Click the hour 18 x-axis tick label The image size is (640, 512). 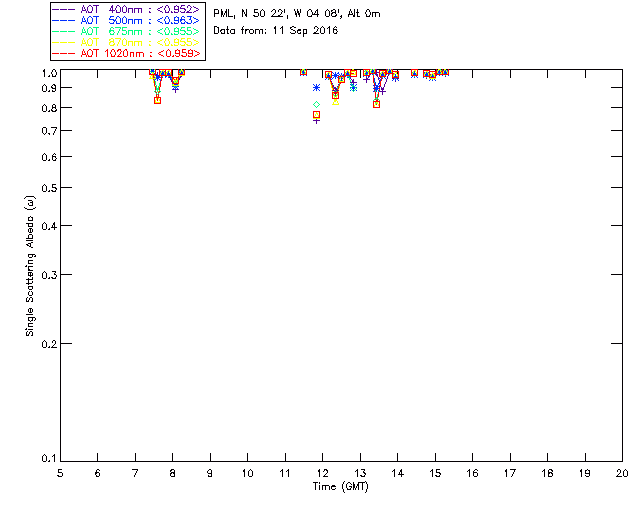548,473
